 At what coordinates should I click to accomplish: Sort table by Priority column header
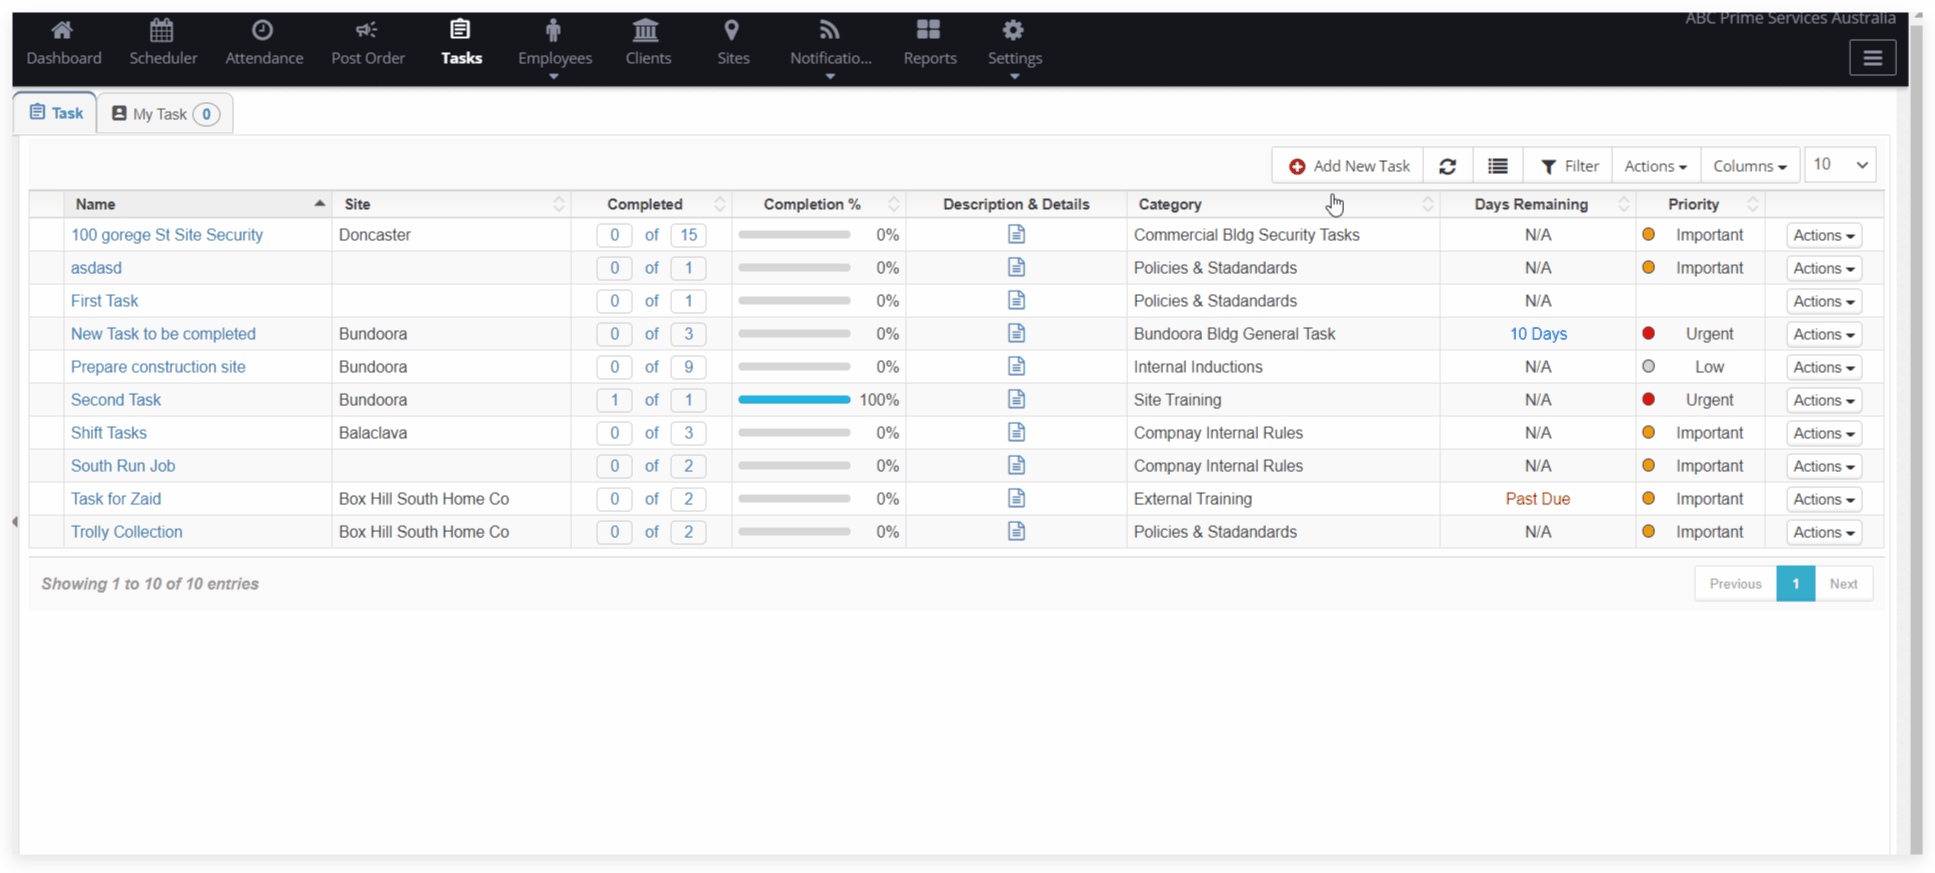point(1700,204)
